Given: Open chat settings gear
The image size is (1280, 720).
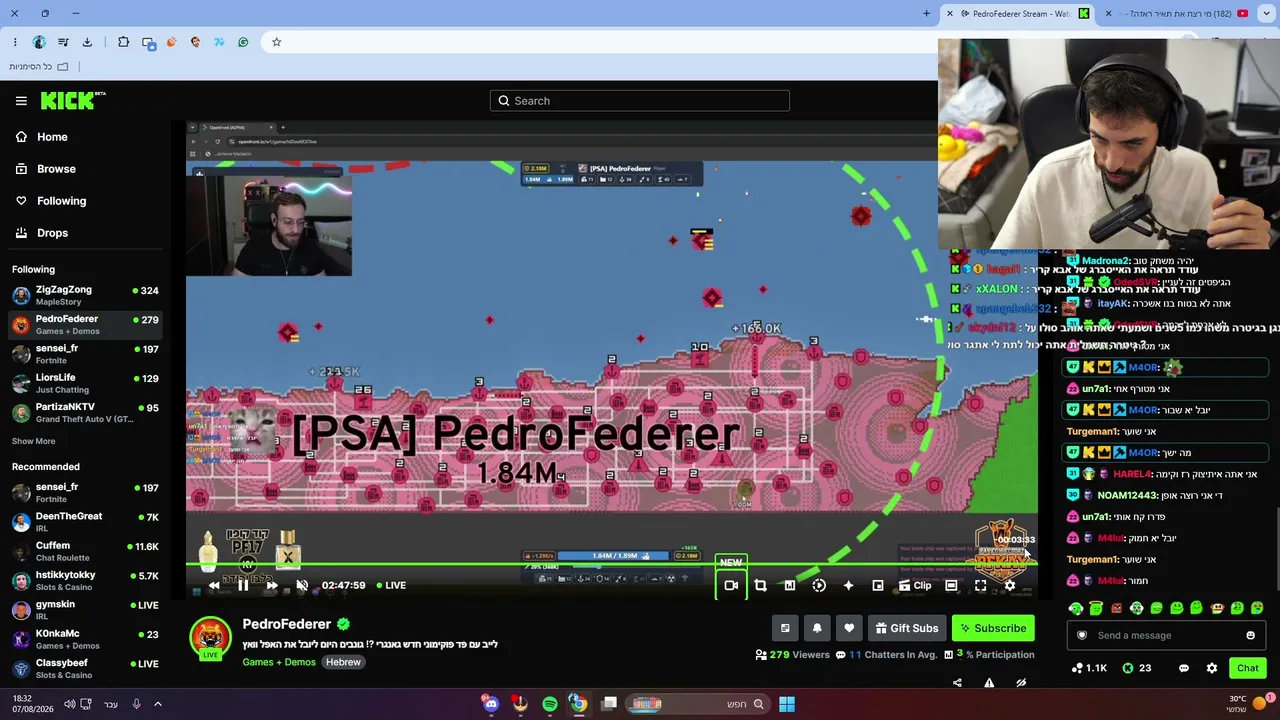Looking at the screenshot, I should pyautogui.click(x=1212, y=668).
